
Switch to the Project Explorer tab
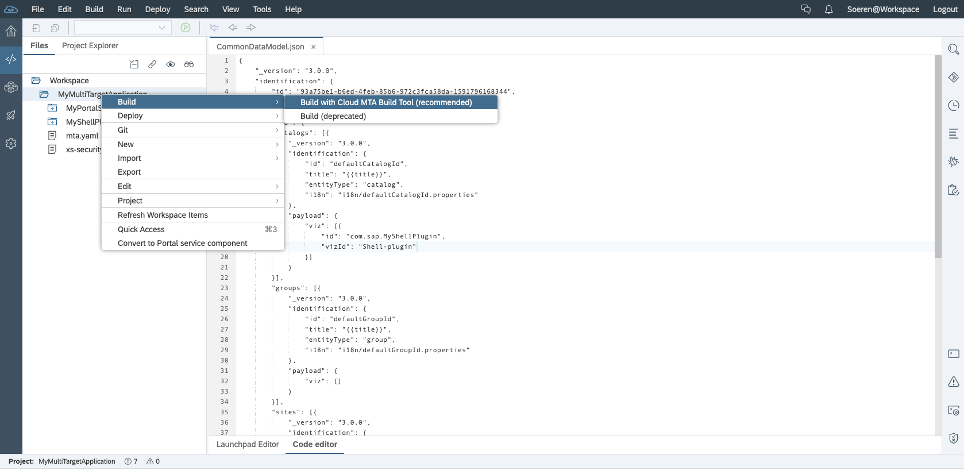click(90, 46)
